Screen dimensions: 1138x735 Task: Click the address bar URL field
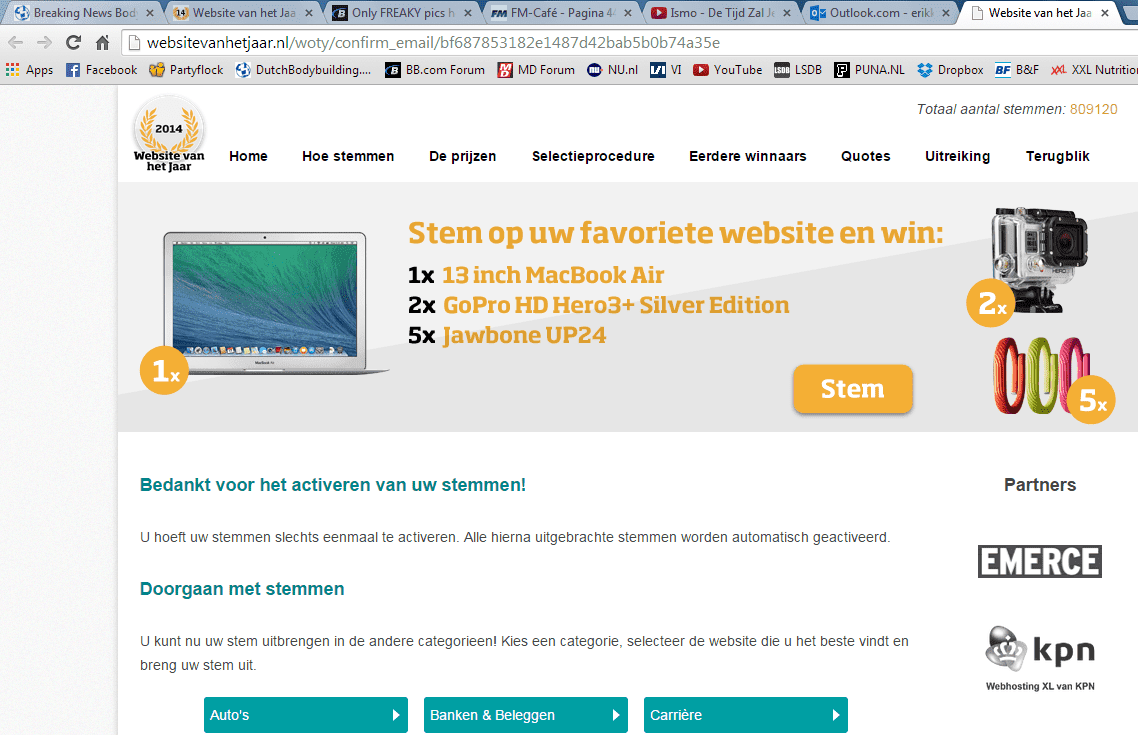tap(600, 43)
